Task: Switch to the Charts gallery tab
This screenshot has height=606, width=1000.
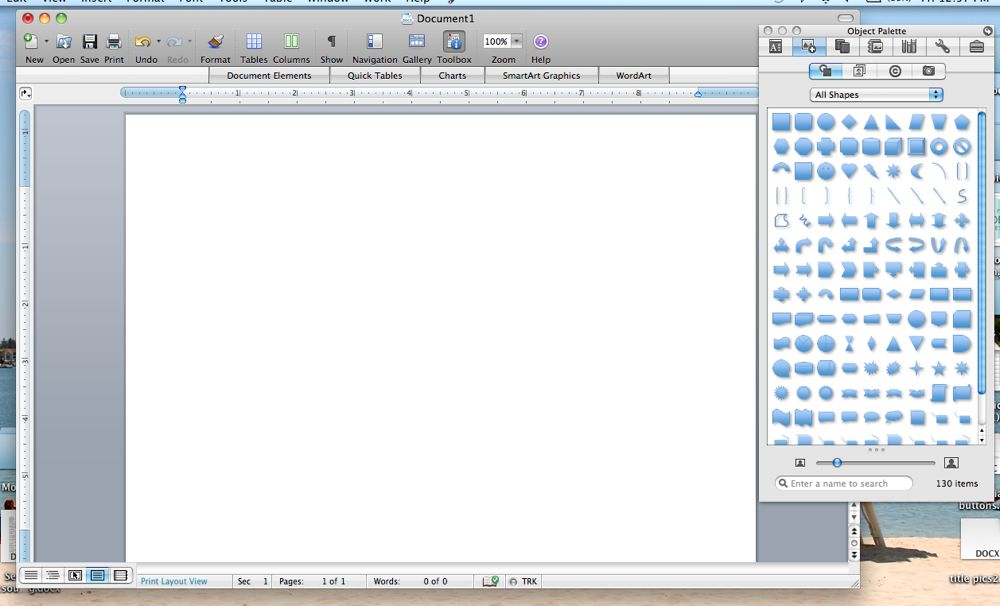Action: (452, 75)
